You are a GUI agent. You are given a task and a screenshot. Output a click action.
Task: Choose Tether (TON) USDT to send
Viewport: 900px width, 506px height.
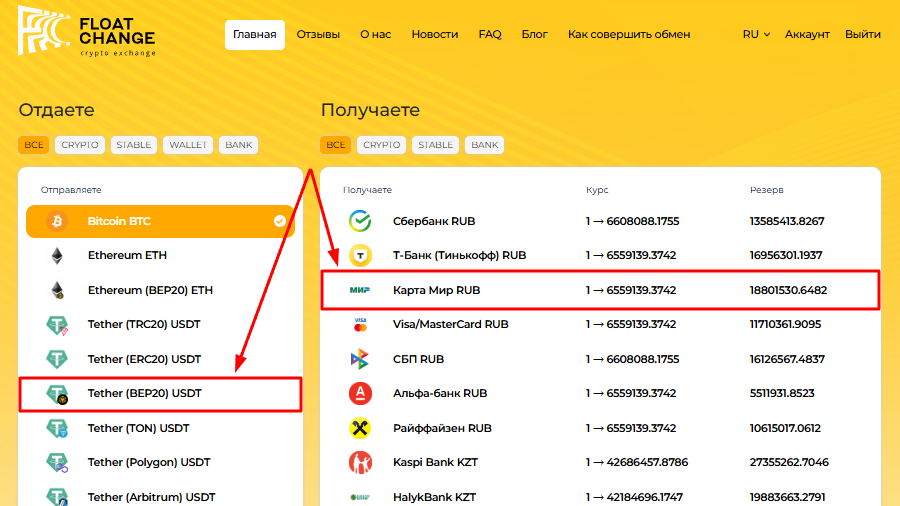160,428
